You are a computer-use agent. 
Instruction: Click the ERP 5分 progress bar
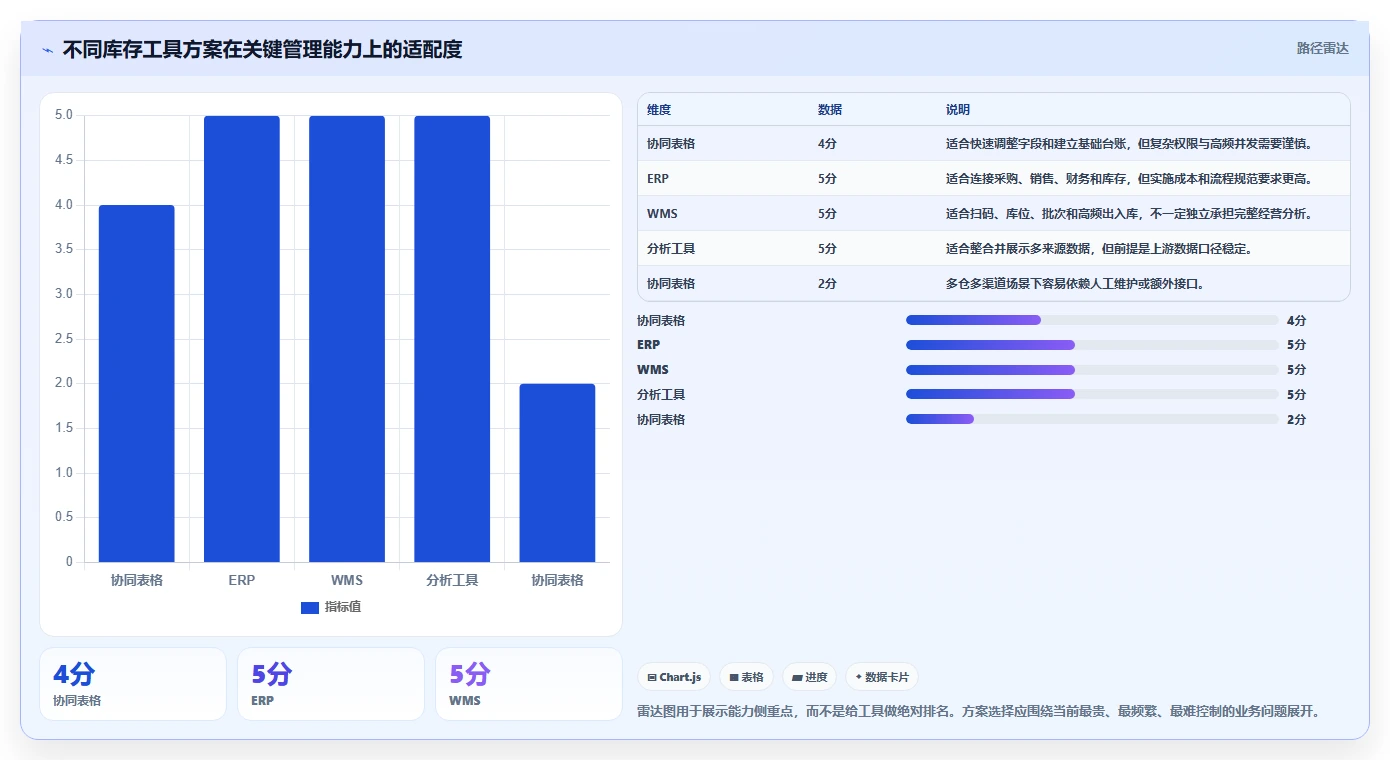[x=1092, y=345]
